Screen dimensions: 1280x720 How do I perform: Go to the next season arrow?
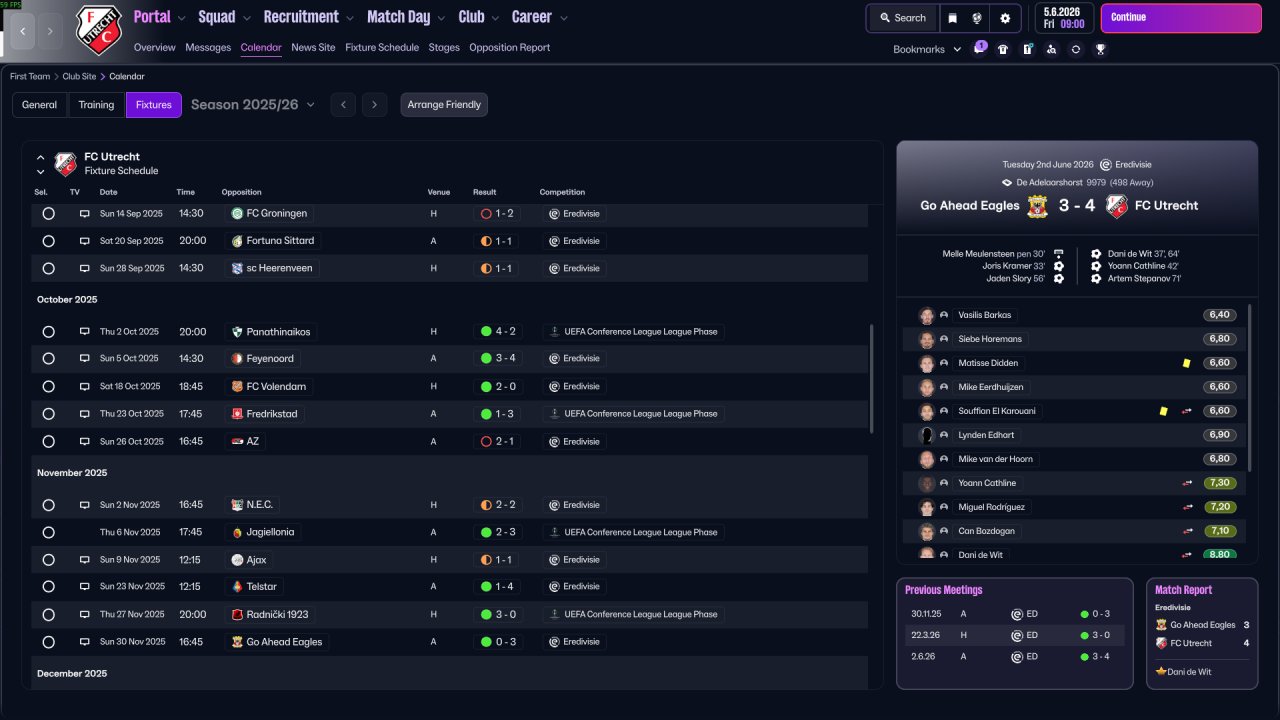coord(374,104)
